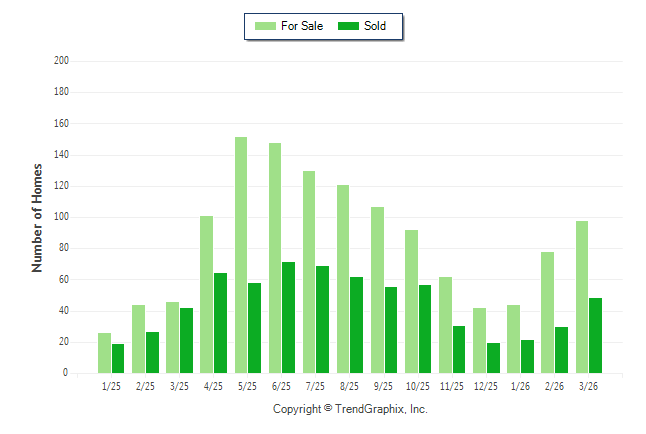Click the 6/25 Sold bar

click(289, 318)
